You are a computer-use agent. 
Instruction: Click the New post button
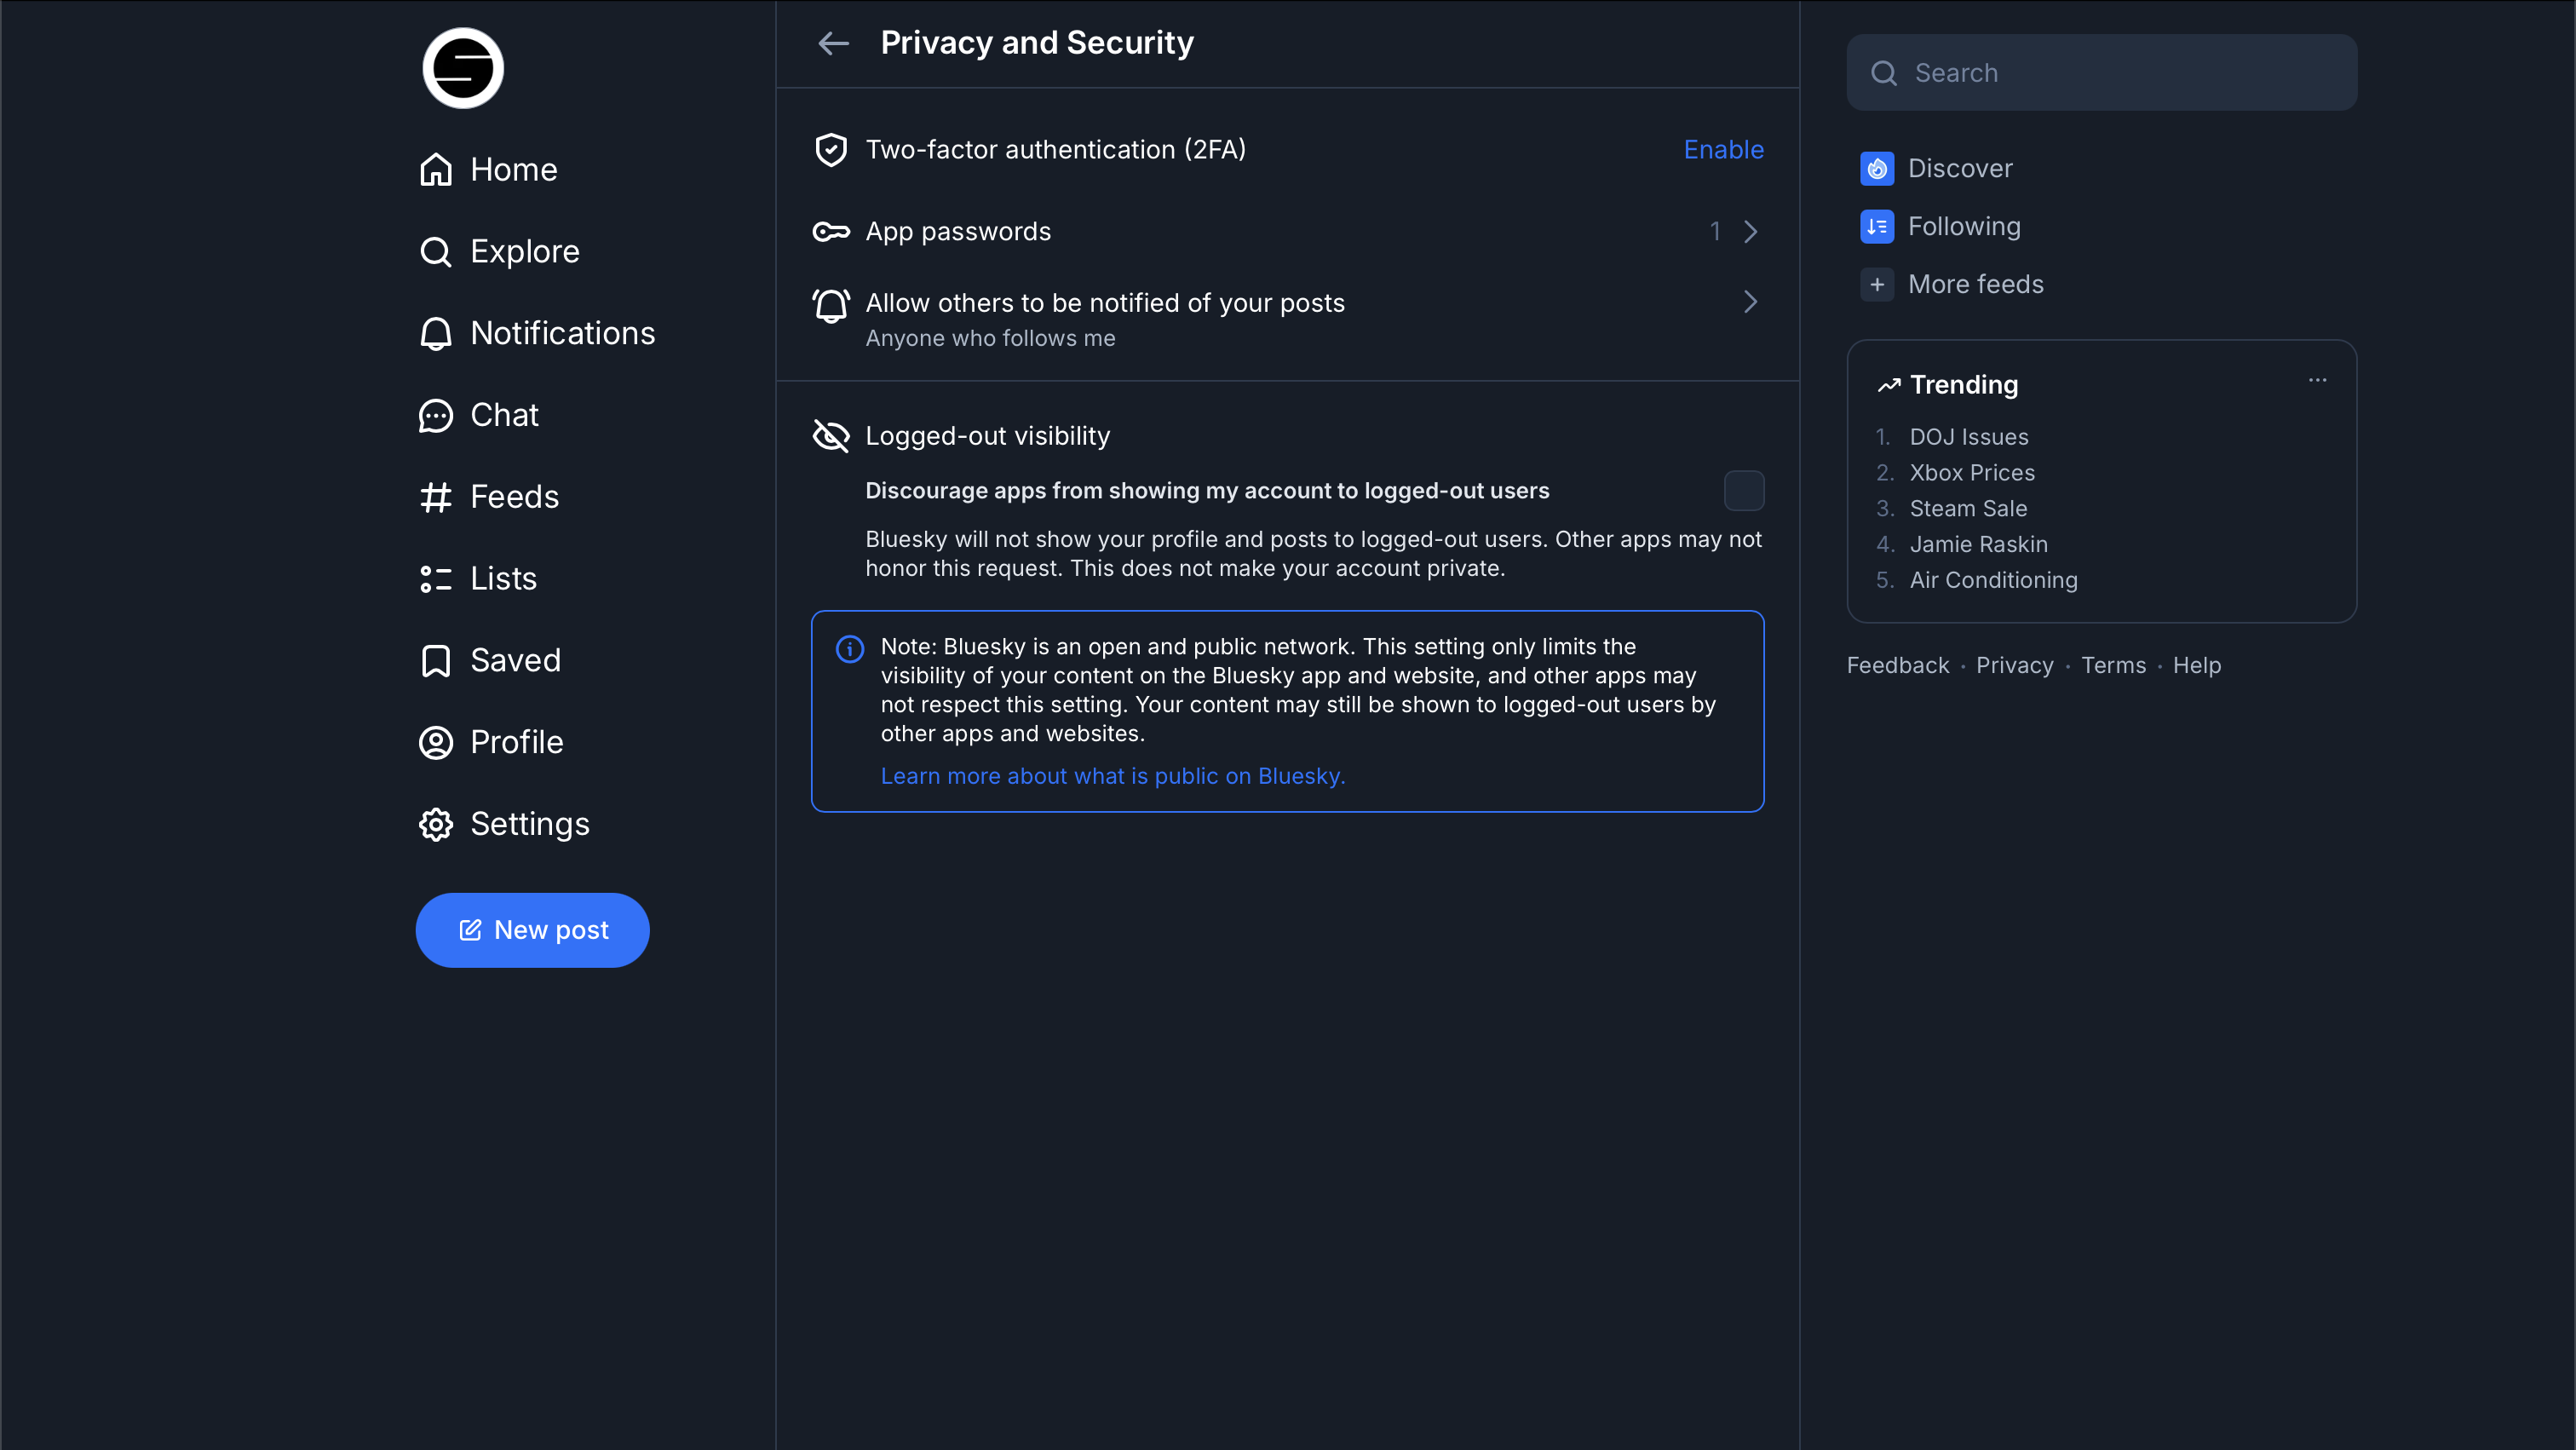click(532, 930)
